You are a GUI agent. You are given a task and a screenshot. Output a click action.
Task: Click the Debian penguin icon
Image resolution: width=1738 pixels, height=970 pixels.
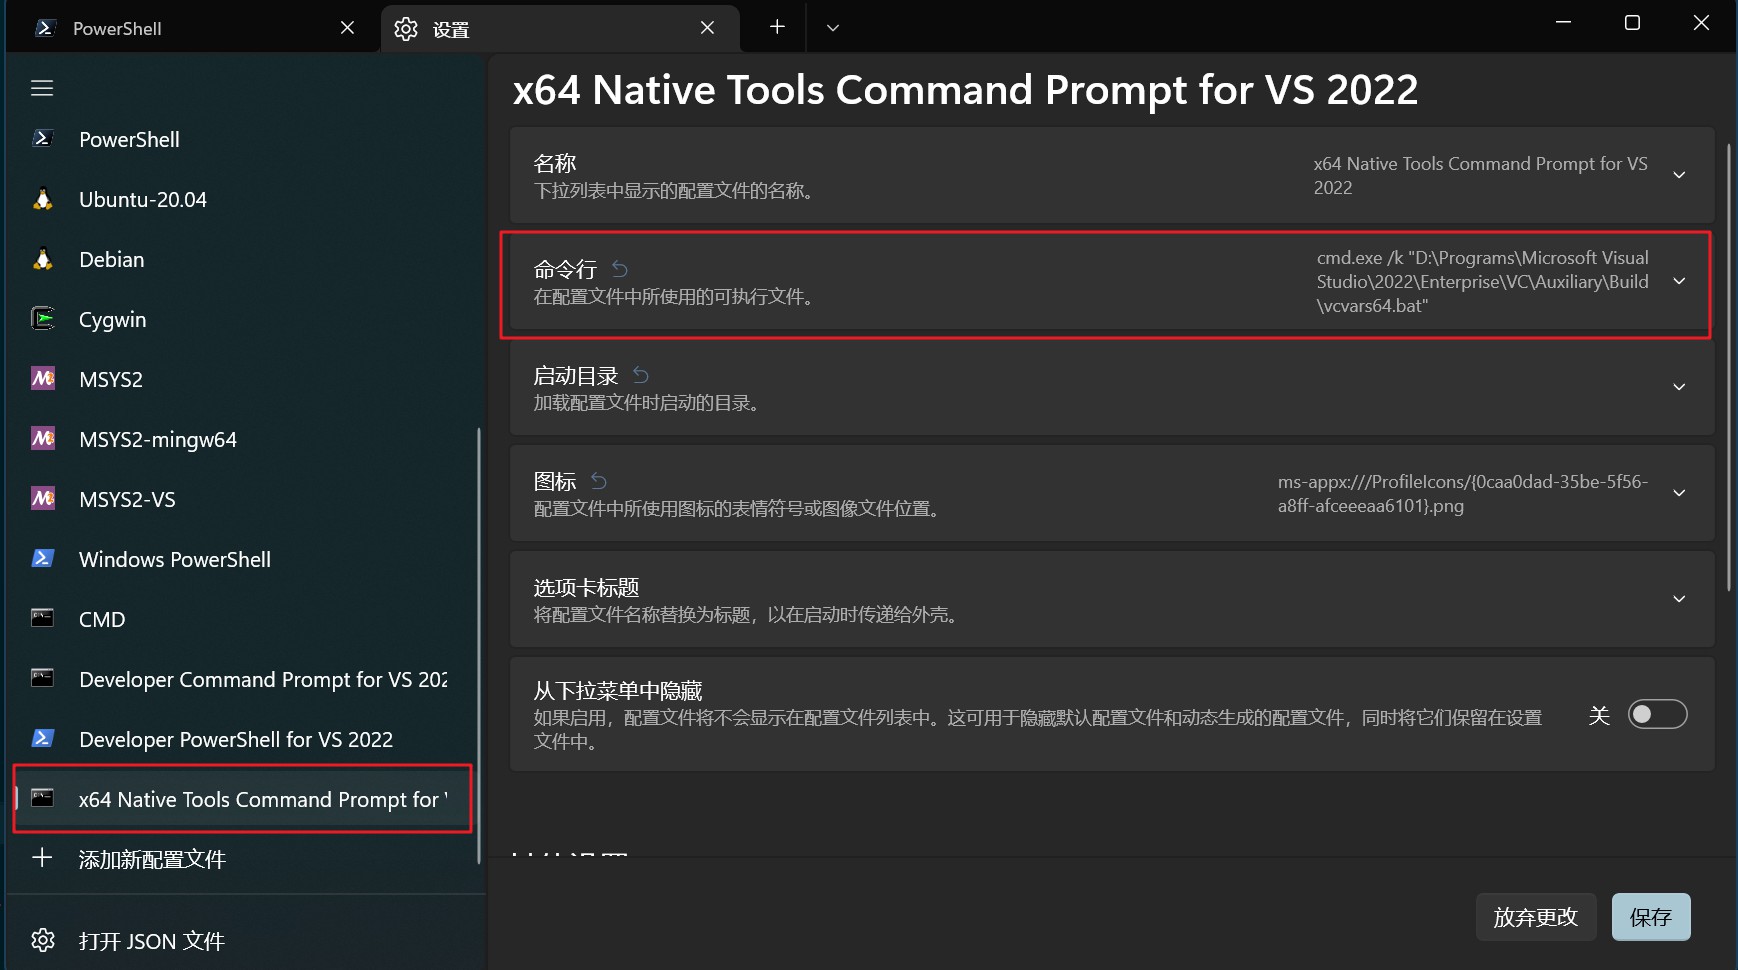tap(42, 259)
